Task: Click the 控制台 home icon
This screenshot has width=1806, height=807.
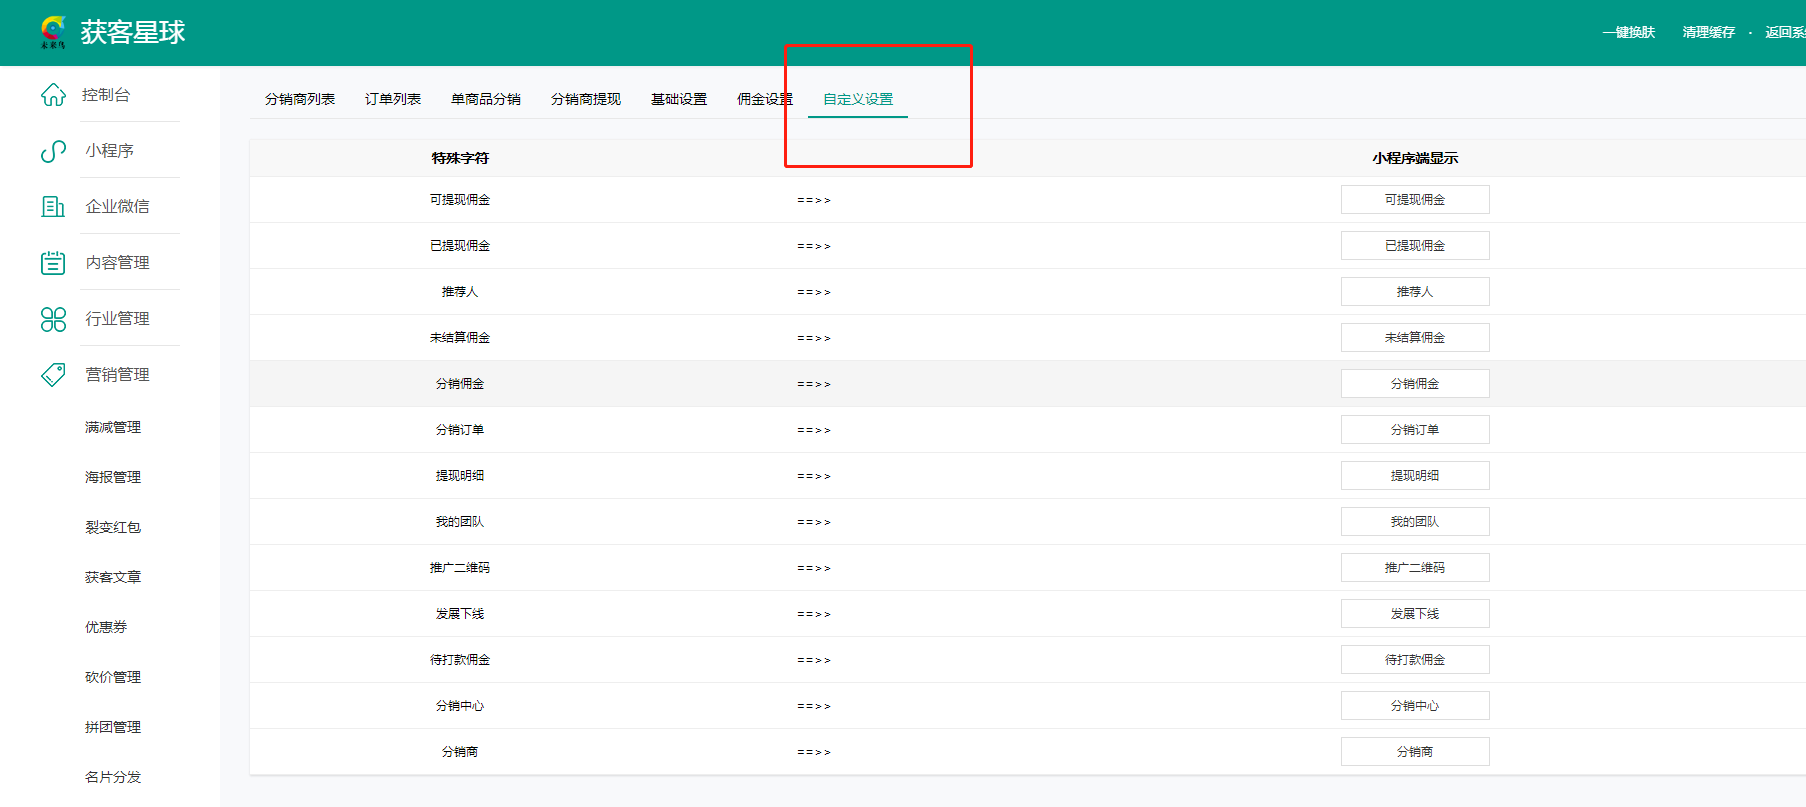Action: (53, 95)
